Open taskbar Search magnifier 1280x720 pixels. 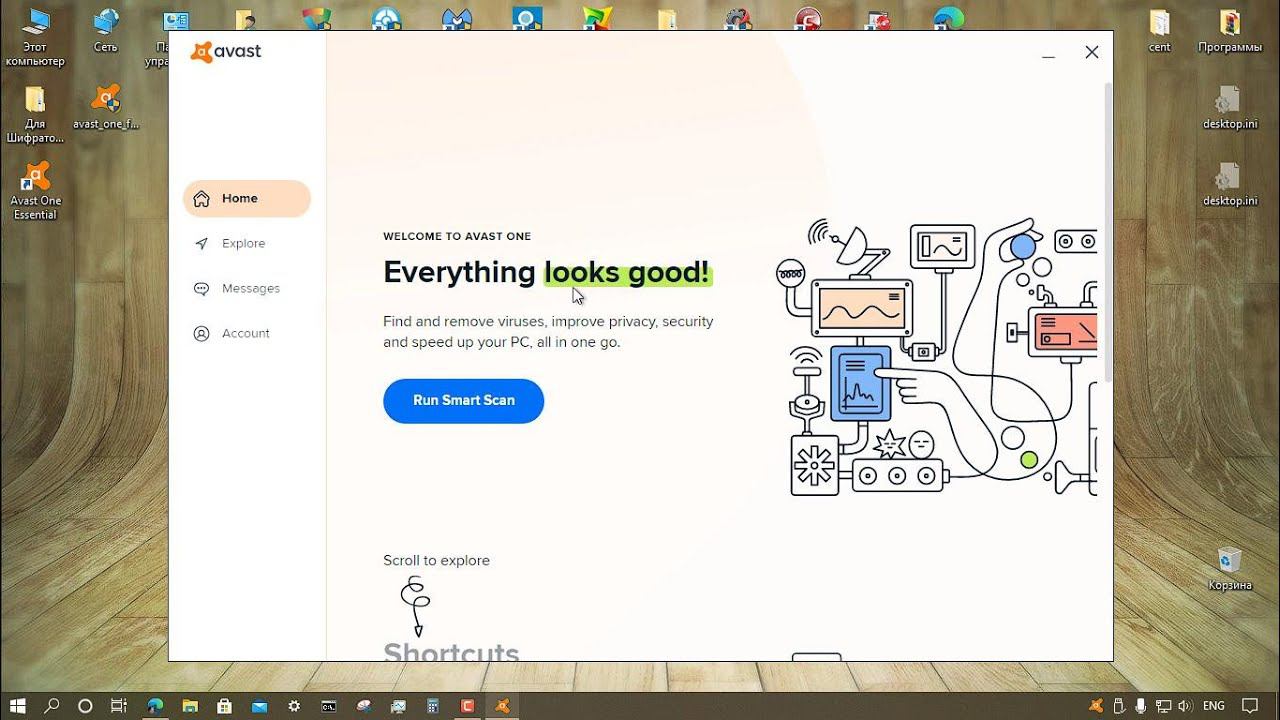[x=52, y=706]
